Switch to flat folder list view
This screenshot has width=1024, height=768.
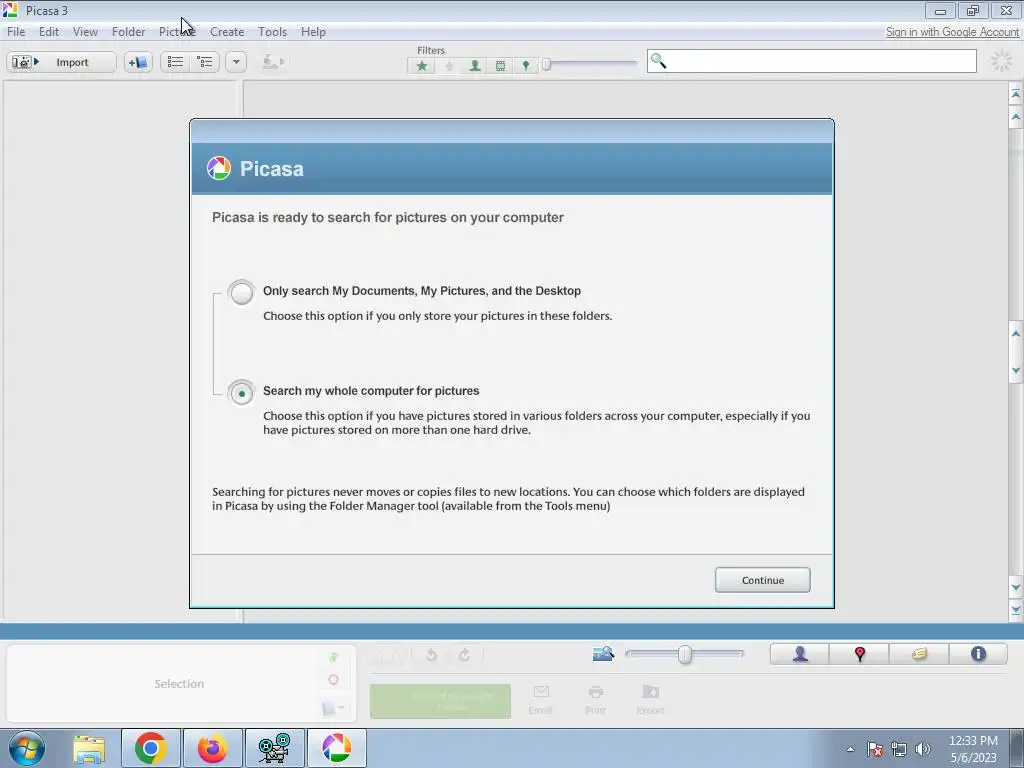(175, 62)
